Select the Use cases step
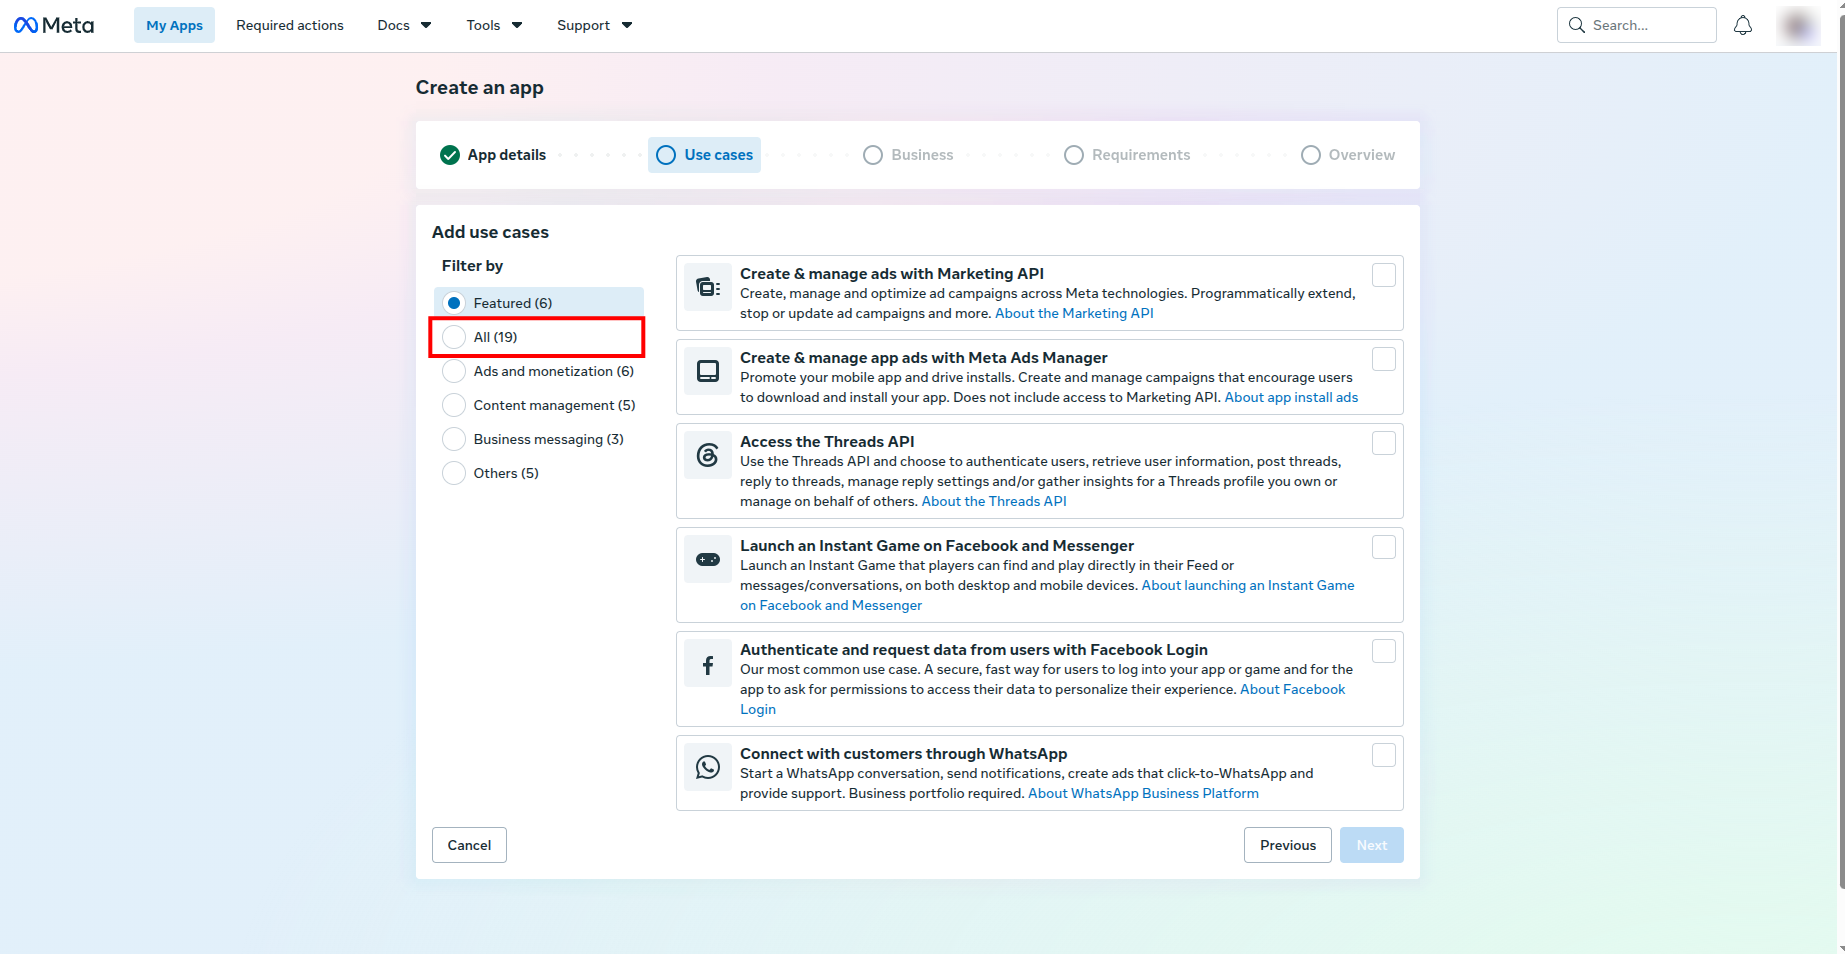The height and width of the screenshot is (954, 1845). click(x=704, y=155)
